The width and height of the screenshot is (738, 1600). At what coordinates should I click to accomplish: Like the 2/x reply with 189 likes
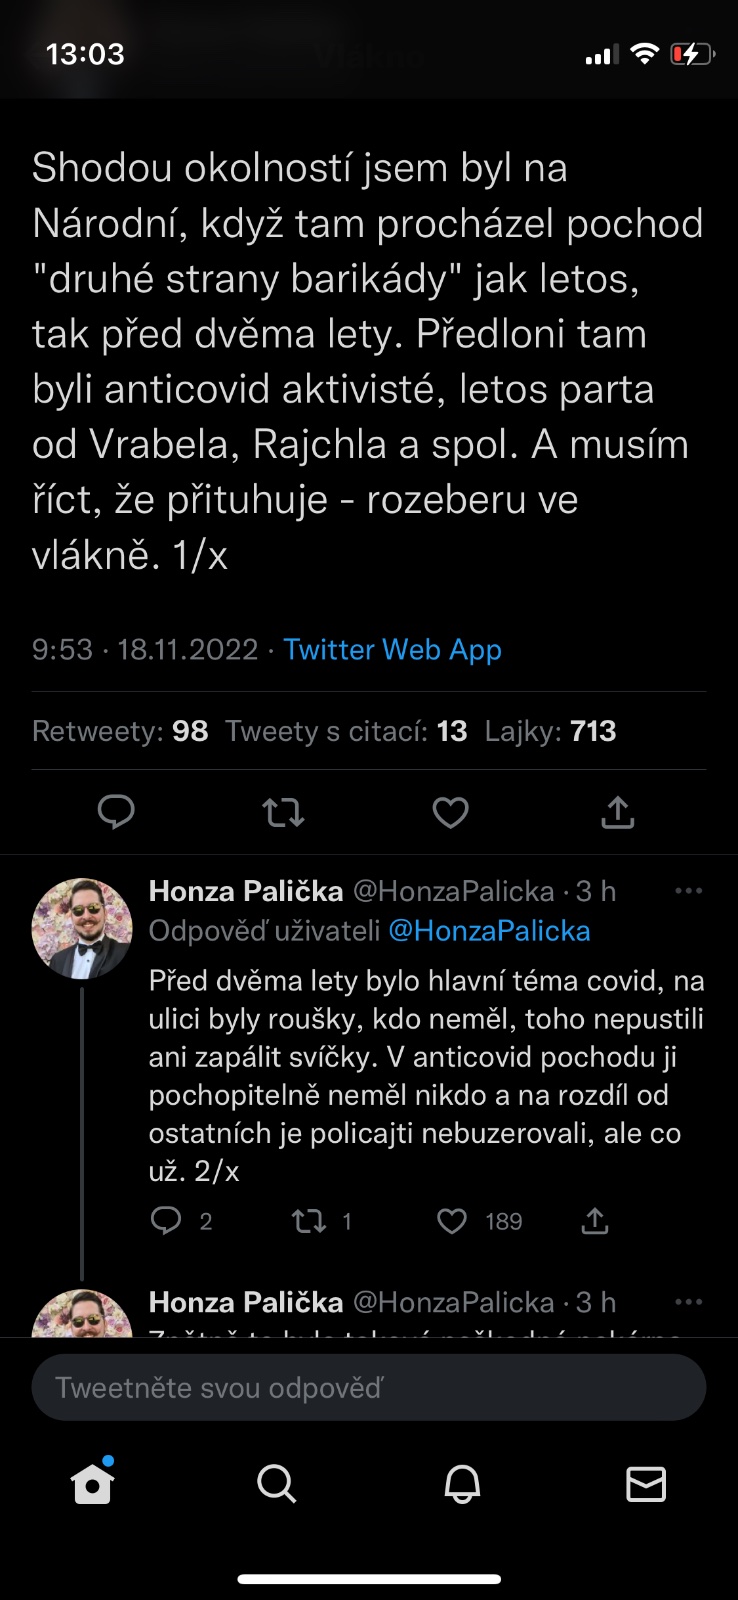pos(452,1221)
